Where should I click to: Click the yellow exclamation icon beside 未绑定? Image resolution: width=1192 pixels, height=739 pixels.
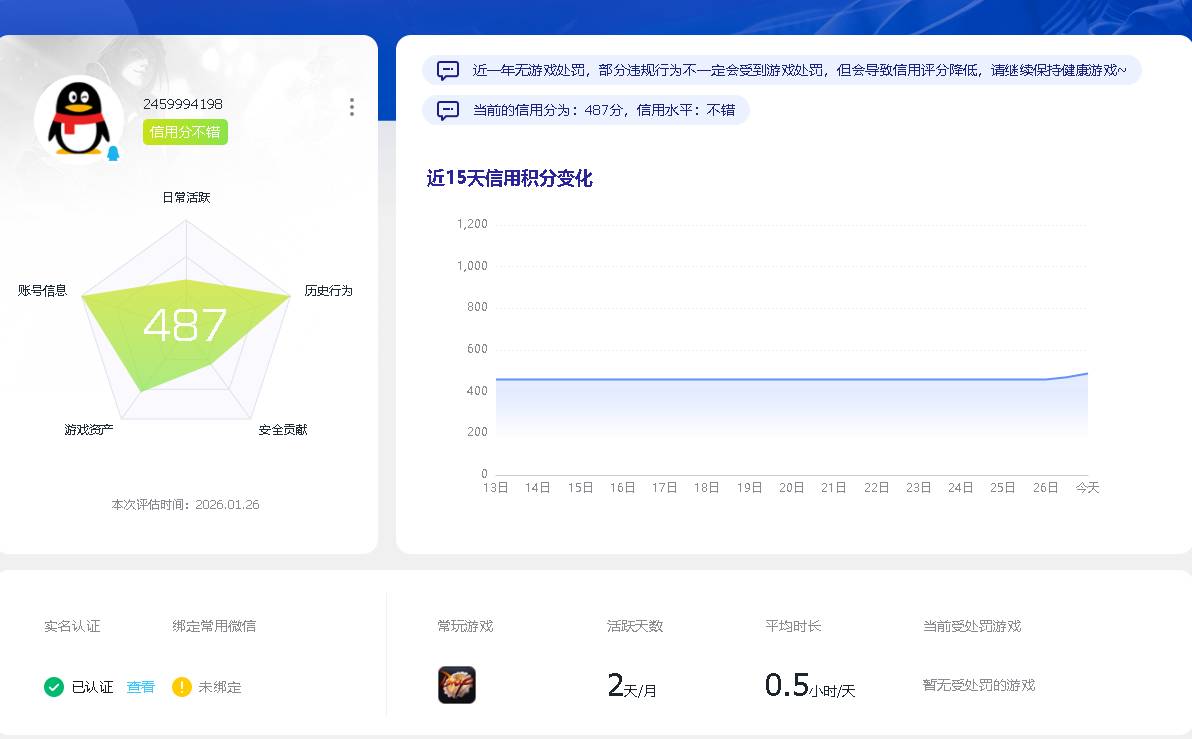(181, 687)
